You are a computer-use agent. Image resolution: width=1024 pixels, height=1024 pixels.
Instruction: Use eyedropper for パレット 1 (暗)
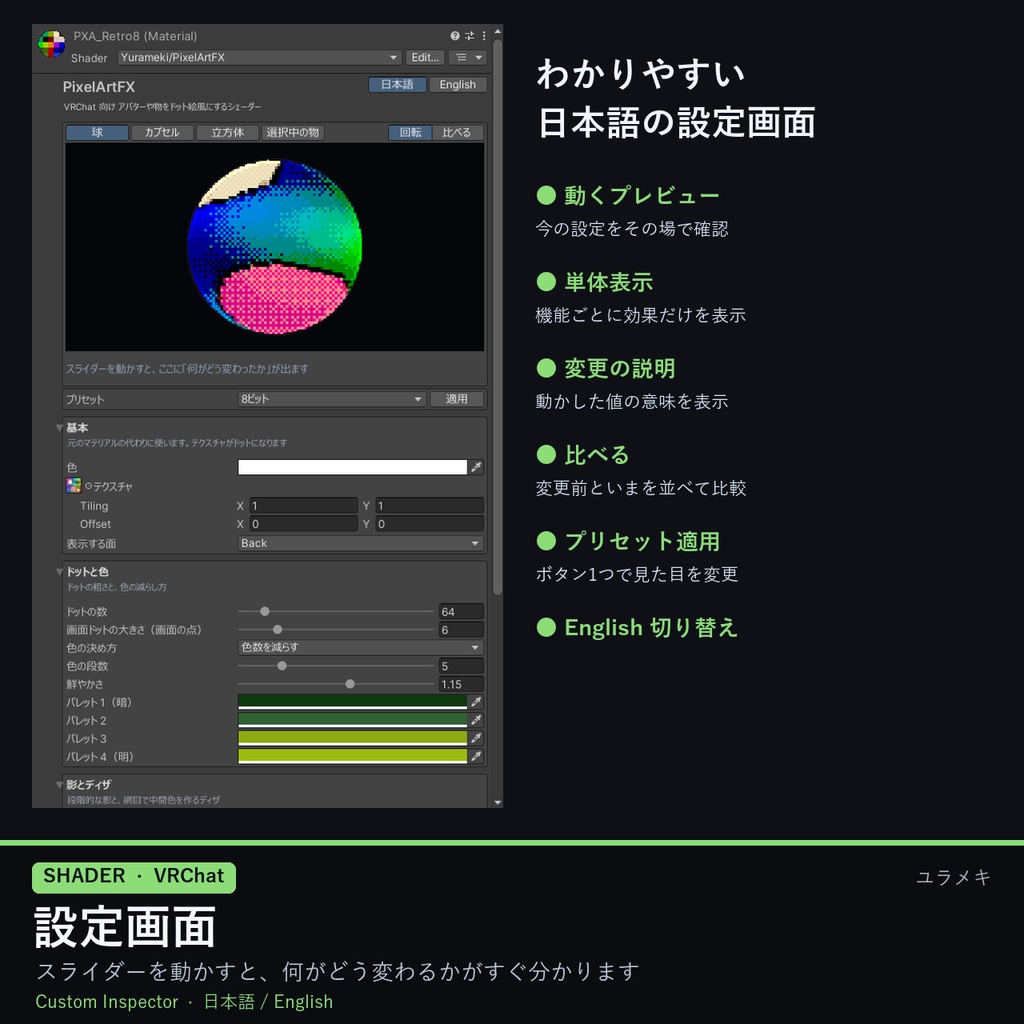pyautogui.click(x=476, y=702)
